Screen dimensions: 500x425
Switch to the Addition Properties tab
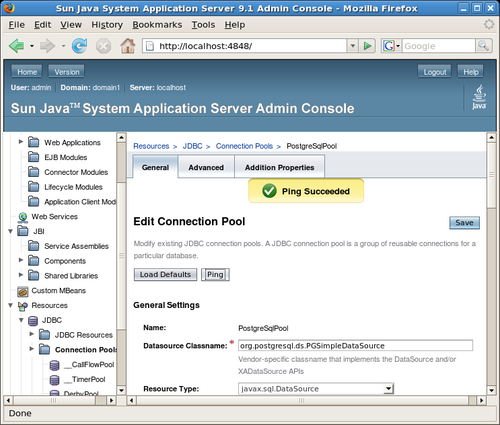pyautogui.click(x=279, y=167)
